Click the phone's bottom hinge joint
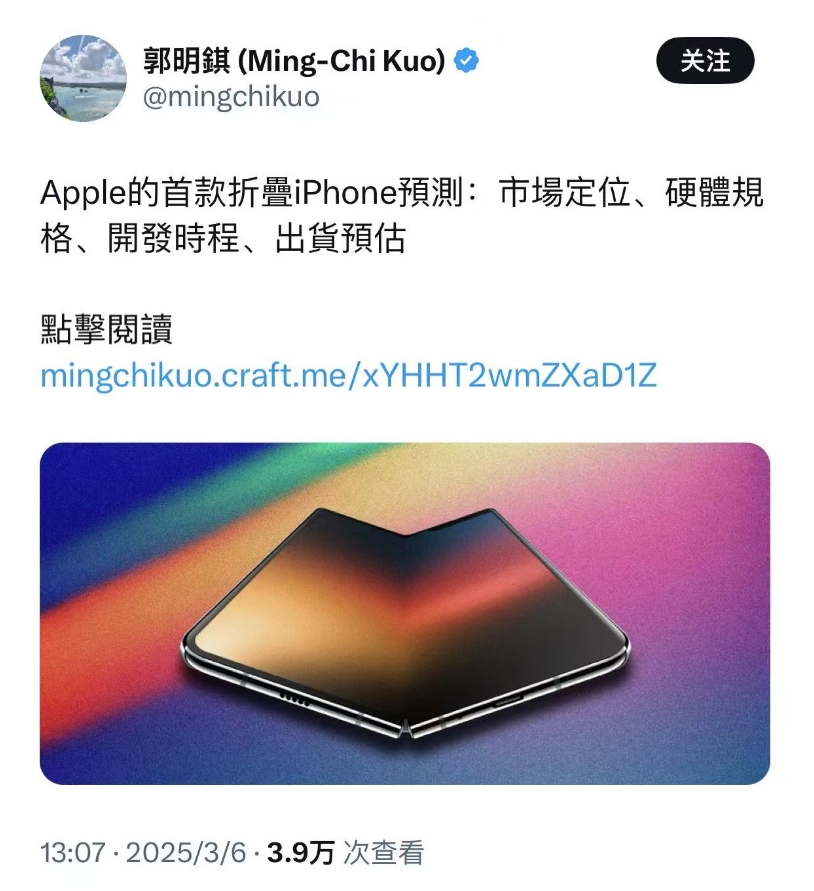This screenshot has width=814, height=891. [406, 730]
